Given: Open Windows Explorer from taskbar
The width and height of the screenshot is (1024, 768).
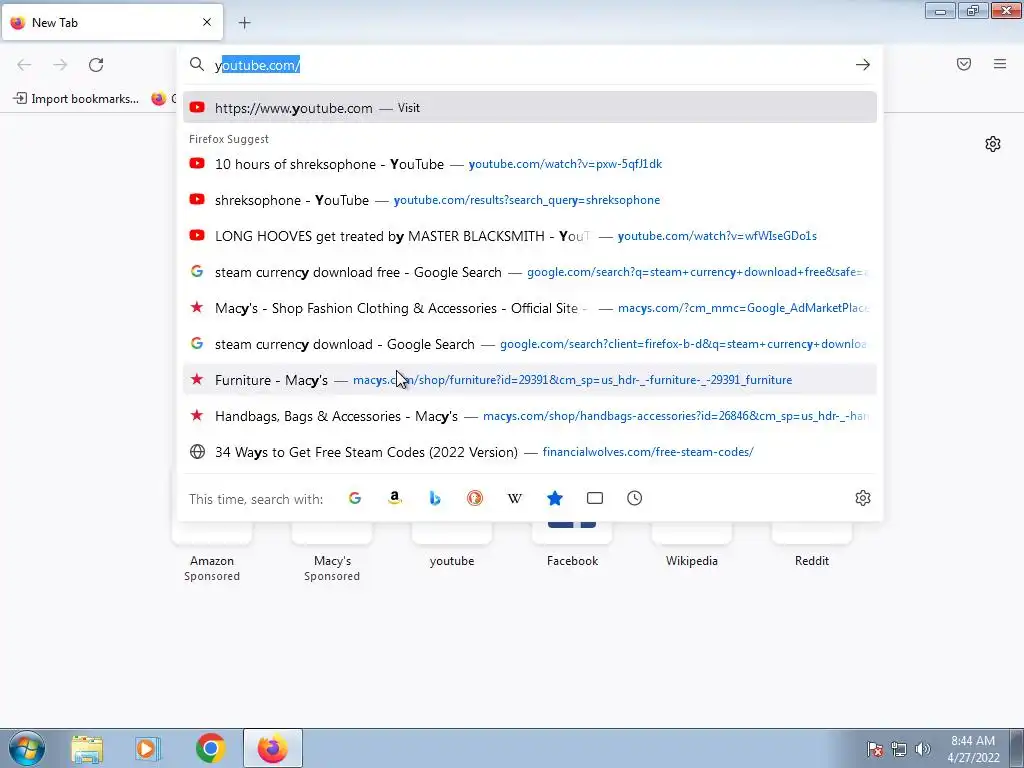Looking at the screenshot, I should point(87,748).
